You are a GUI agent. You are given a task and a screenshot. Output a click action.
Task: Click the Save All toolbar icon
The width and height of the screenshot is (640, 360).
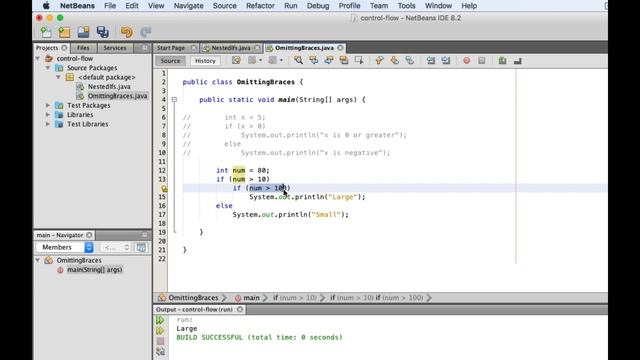102,32
